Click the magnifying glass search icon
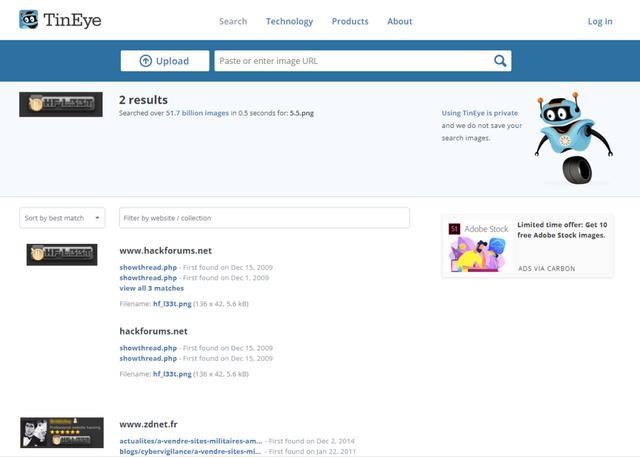 (500, 61)
